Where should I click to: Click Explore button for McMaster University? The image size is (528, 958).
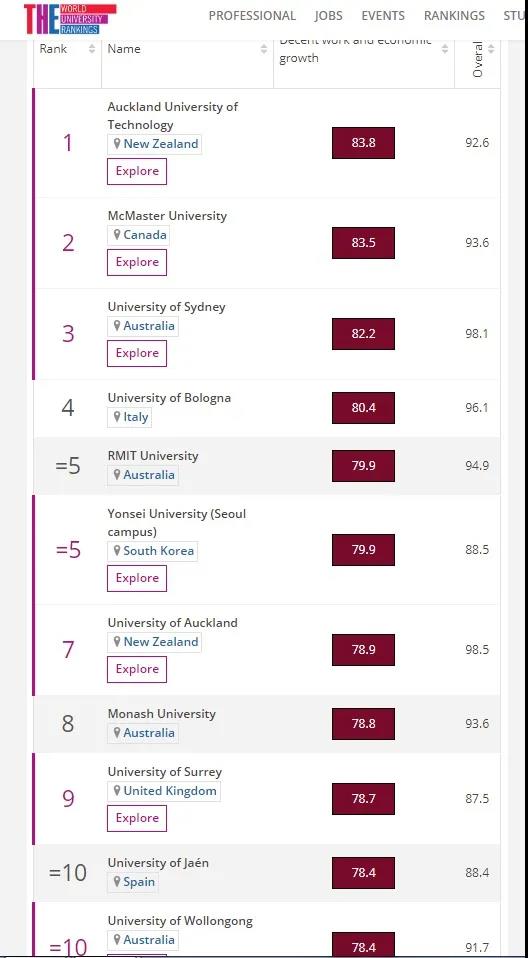137,262
